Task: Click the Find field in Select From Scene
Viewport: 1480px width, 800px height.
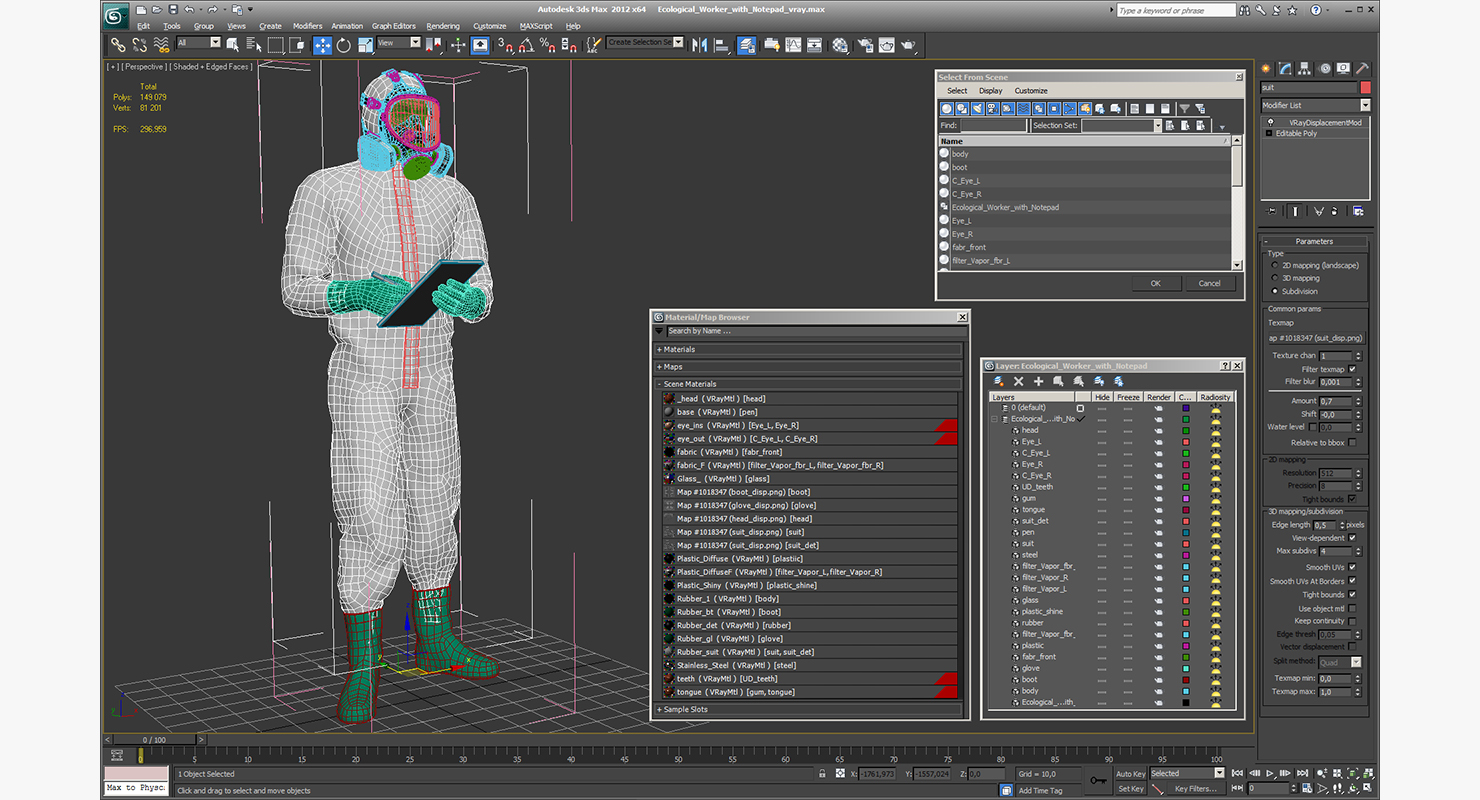Action: click(x=993, y=125)
